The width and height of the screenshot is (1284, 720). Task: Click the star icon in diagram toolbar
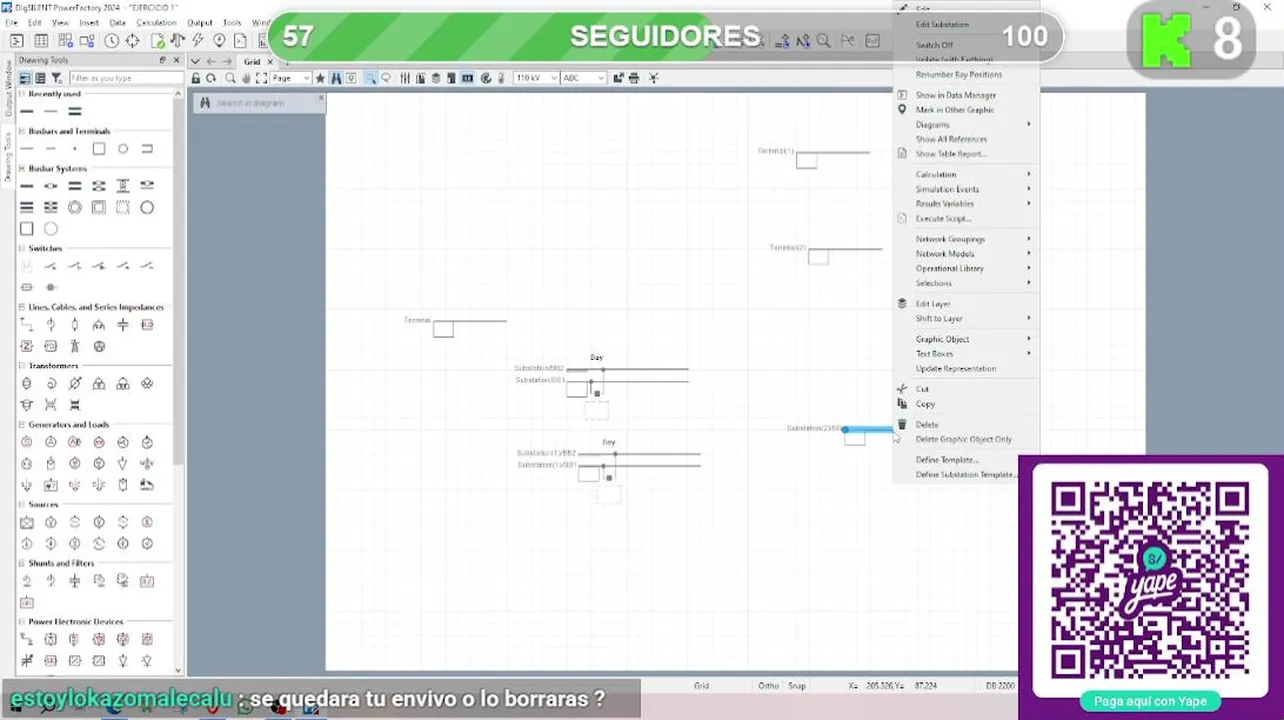320,78
